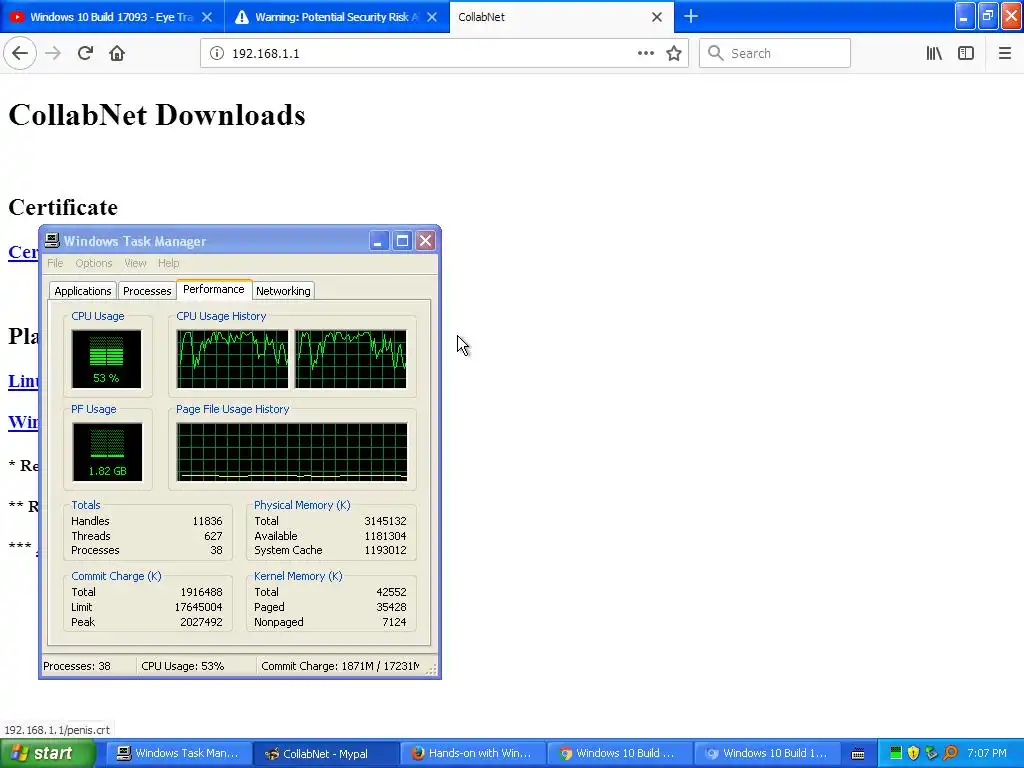
Task: Switch to the Processes tab
Action: point(147,291)
